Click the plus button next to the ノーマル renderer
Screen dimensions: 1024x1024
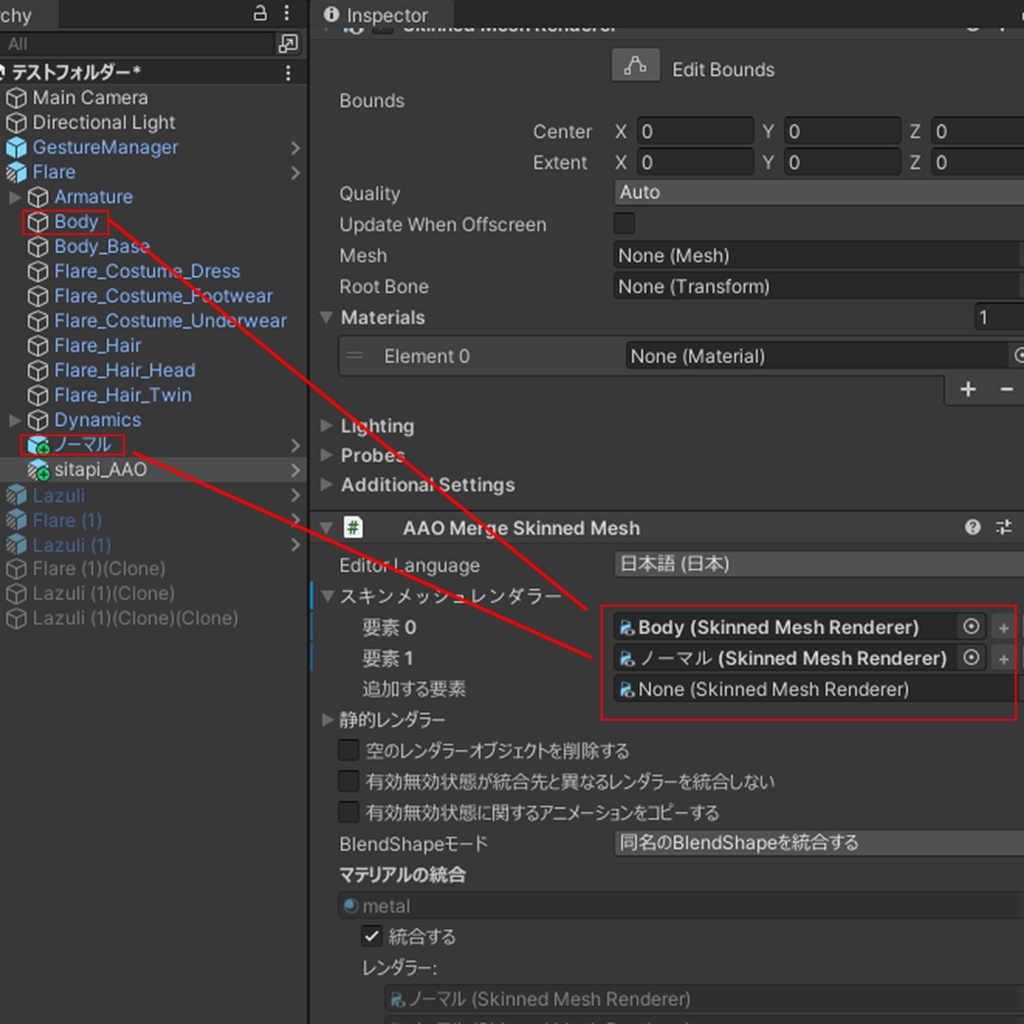point(1004,658)
